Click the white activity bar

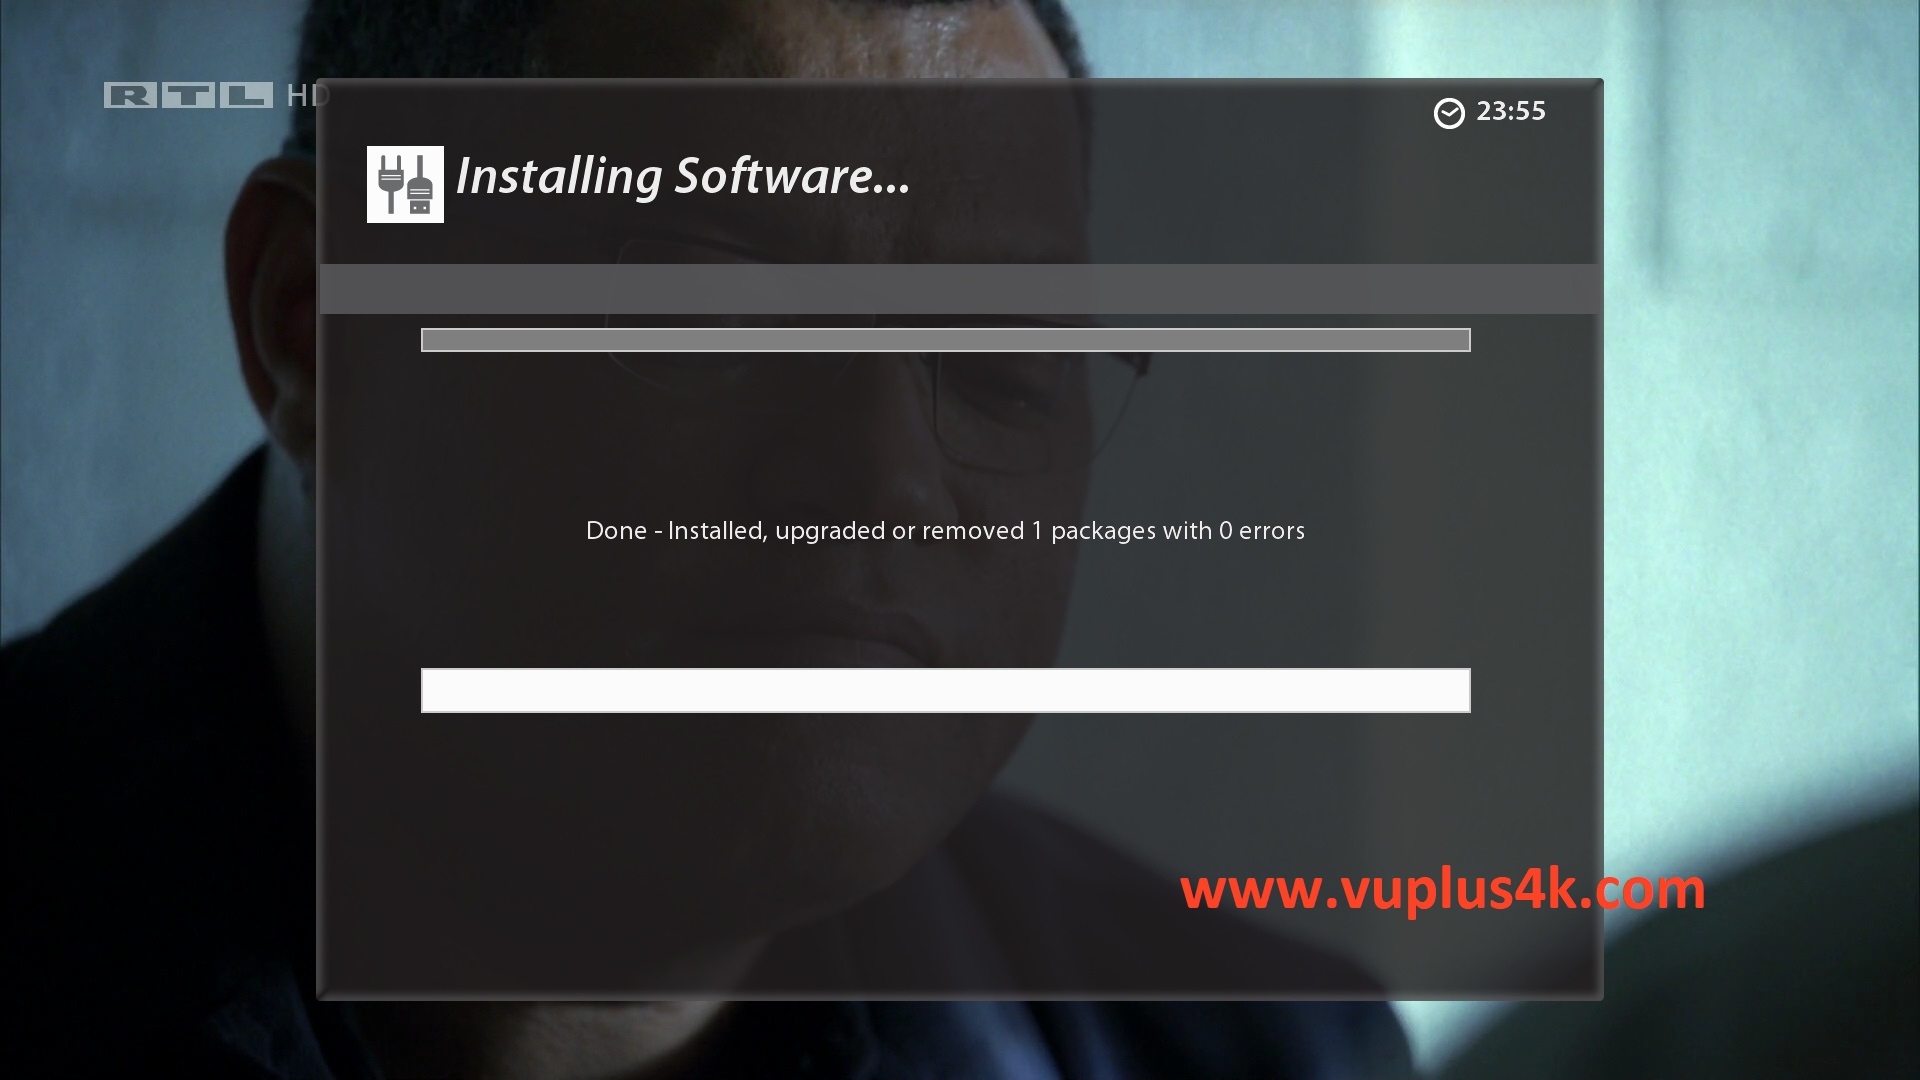[945, 690]
